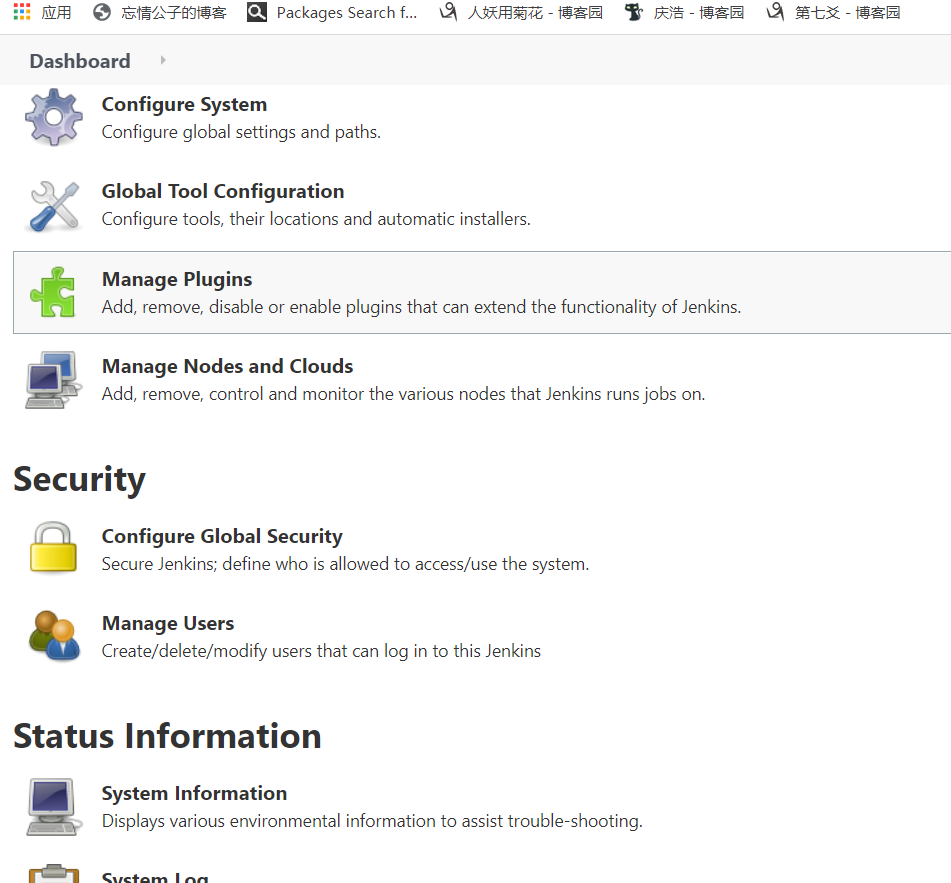This screenshot has height=883, width=951.
Task: Click the System Information monitor icon
Action: (x=53, y=807)
